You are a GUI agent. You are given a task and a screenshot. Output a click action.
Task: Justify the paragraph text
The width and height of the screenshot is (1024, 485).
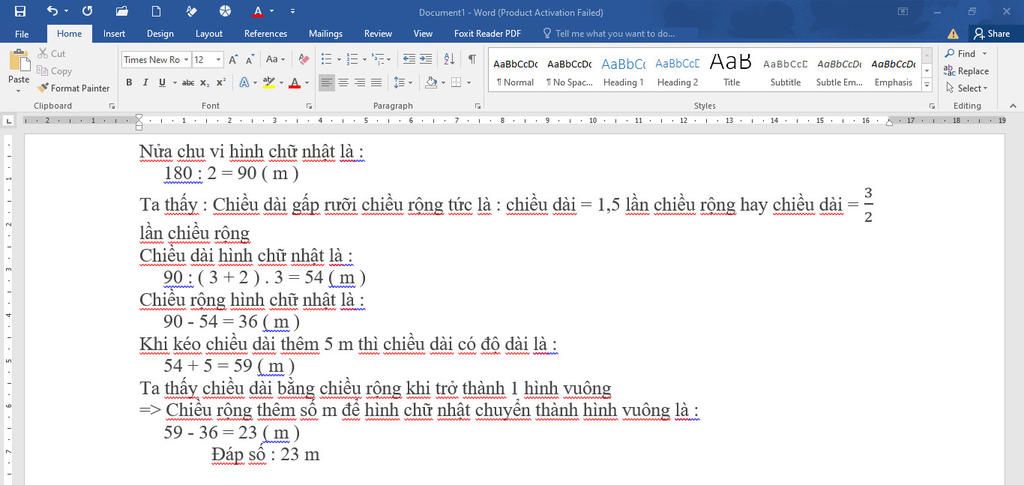click(x=376, y=82)
